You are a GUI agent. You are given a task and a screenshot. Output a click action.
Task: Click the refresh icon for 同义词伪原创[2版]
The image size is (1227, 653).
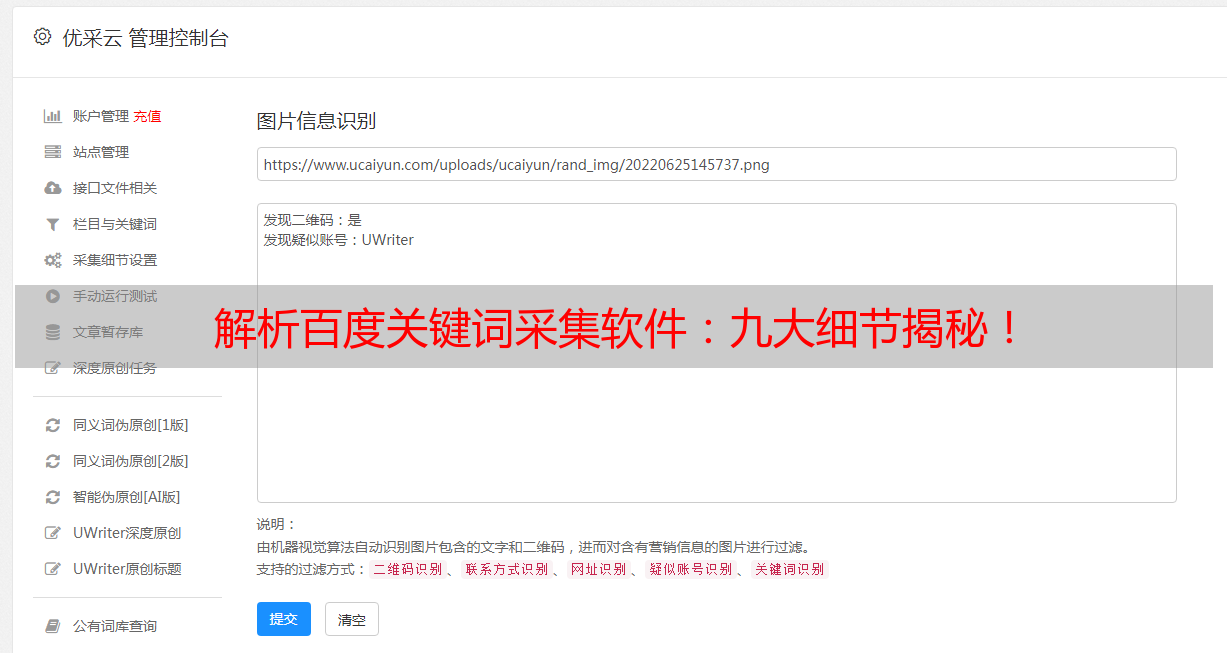pyautogui.click(x=53, y=461)
